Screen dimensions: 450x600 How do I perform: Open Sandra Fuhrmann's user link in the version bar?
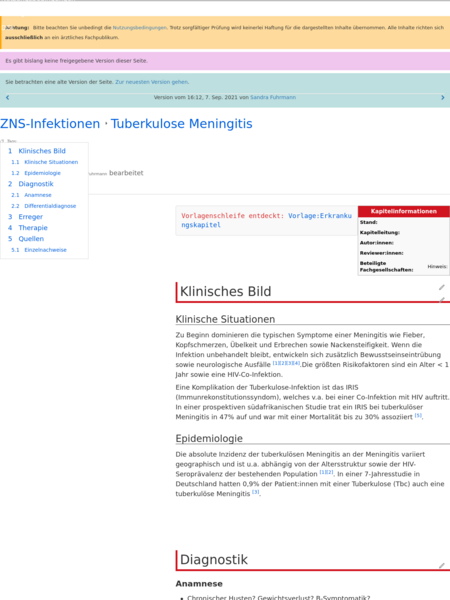[x=273, y=97]
